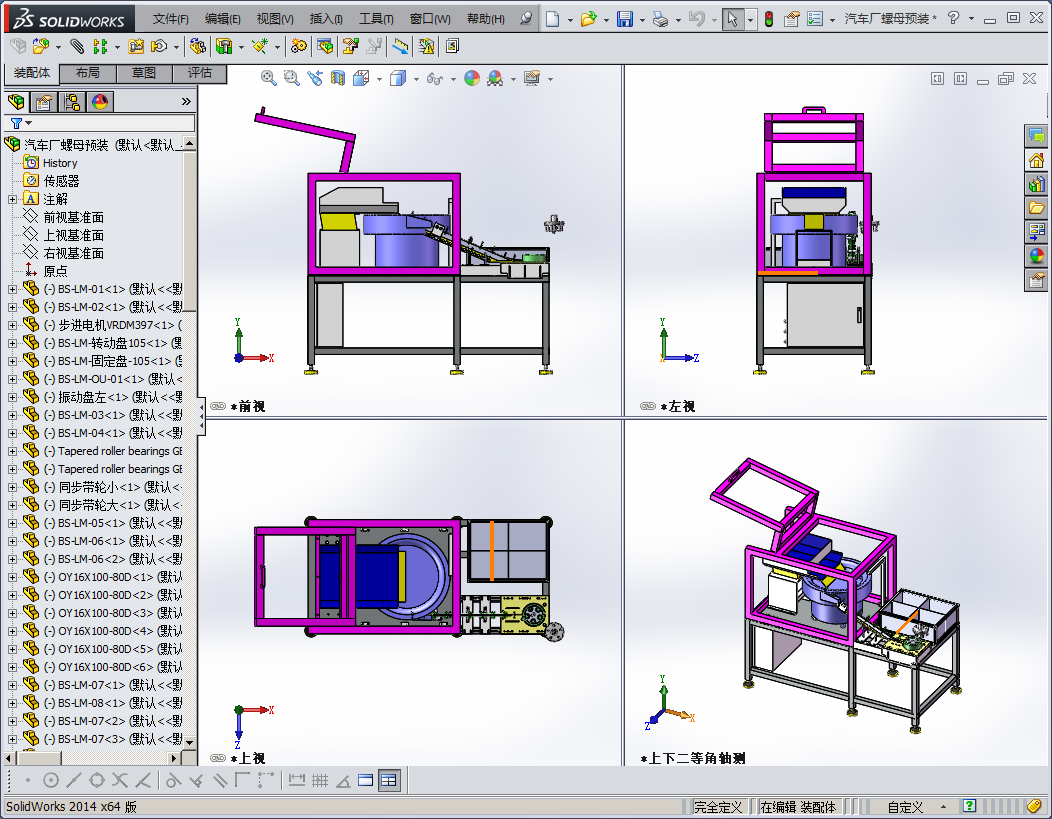The image size is (1052, 819).
Task: Open the ConfigurationManager panel tab
Action: (72, 102)
